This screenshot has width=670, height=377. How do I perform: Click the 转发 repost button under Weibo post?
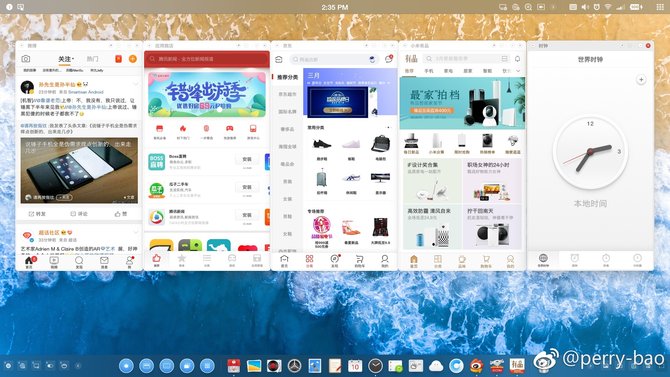37,213
